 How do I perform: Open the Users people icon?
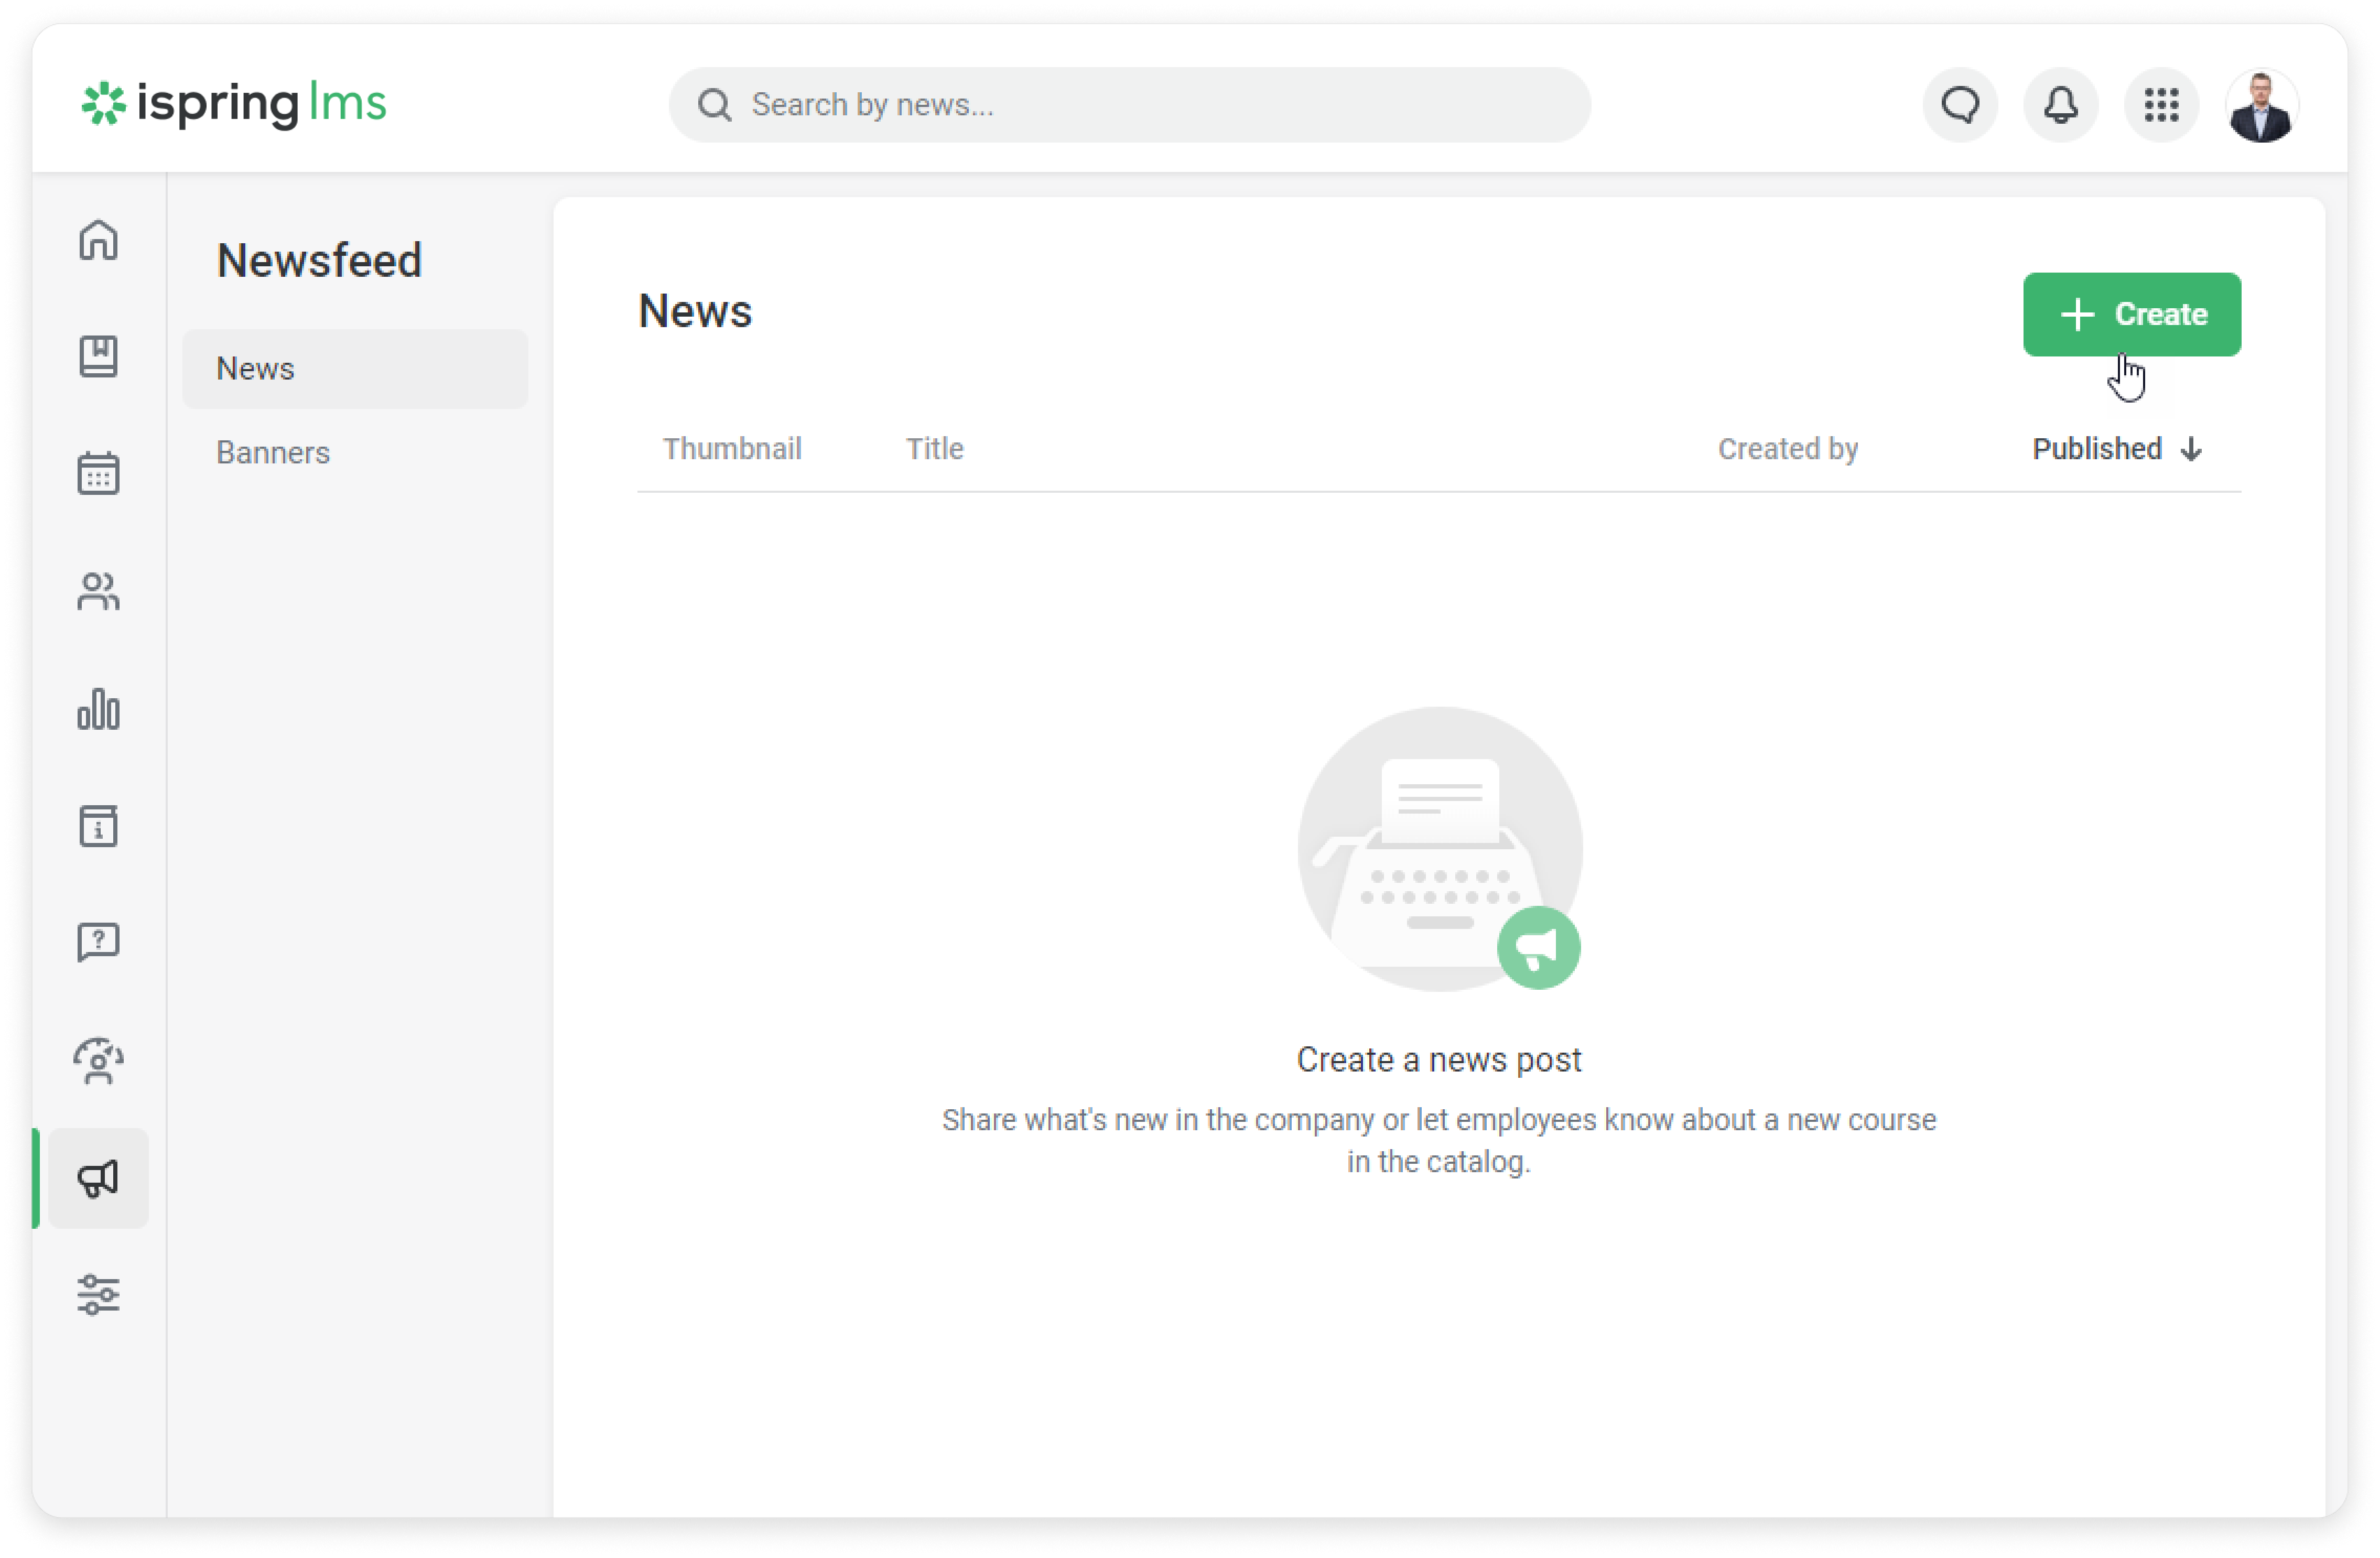[x=98, y=591]
